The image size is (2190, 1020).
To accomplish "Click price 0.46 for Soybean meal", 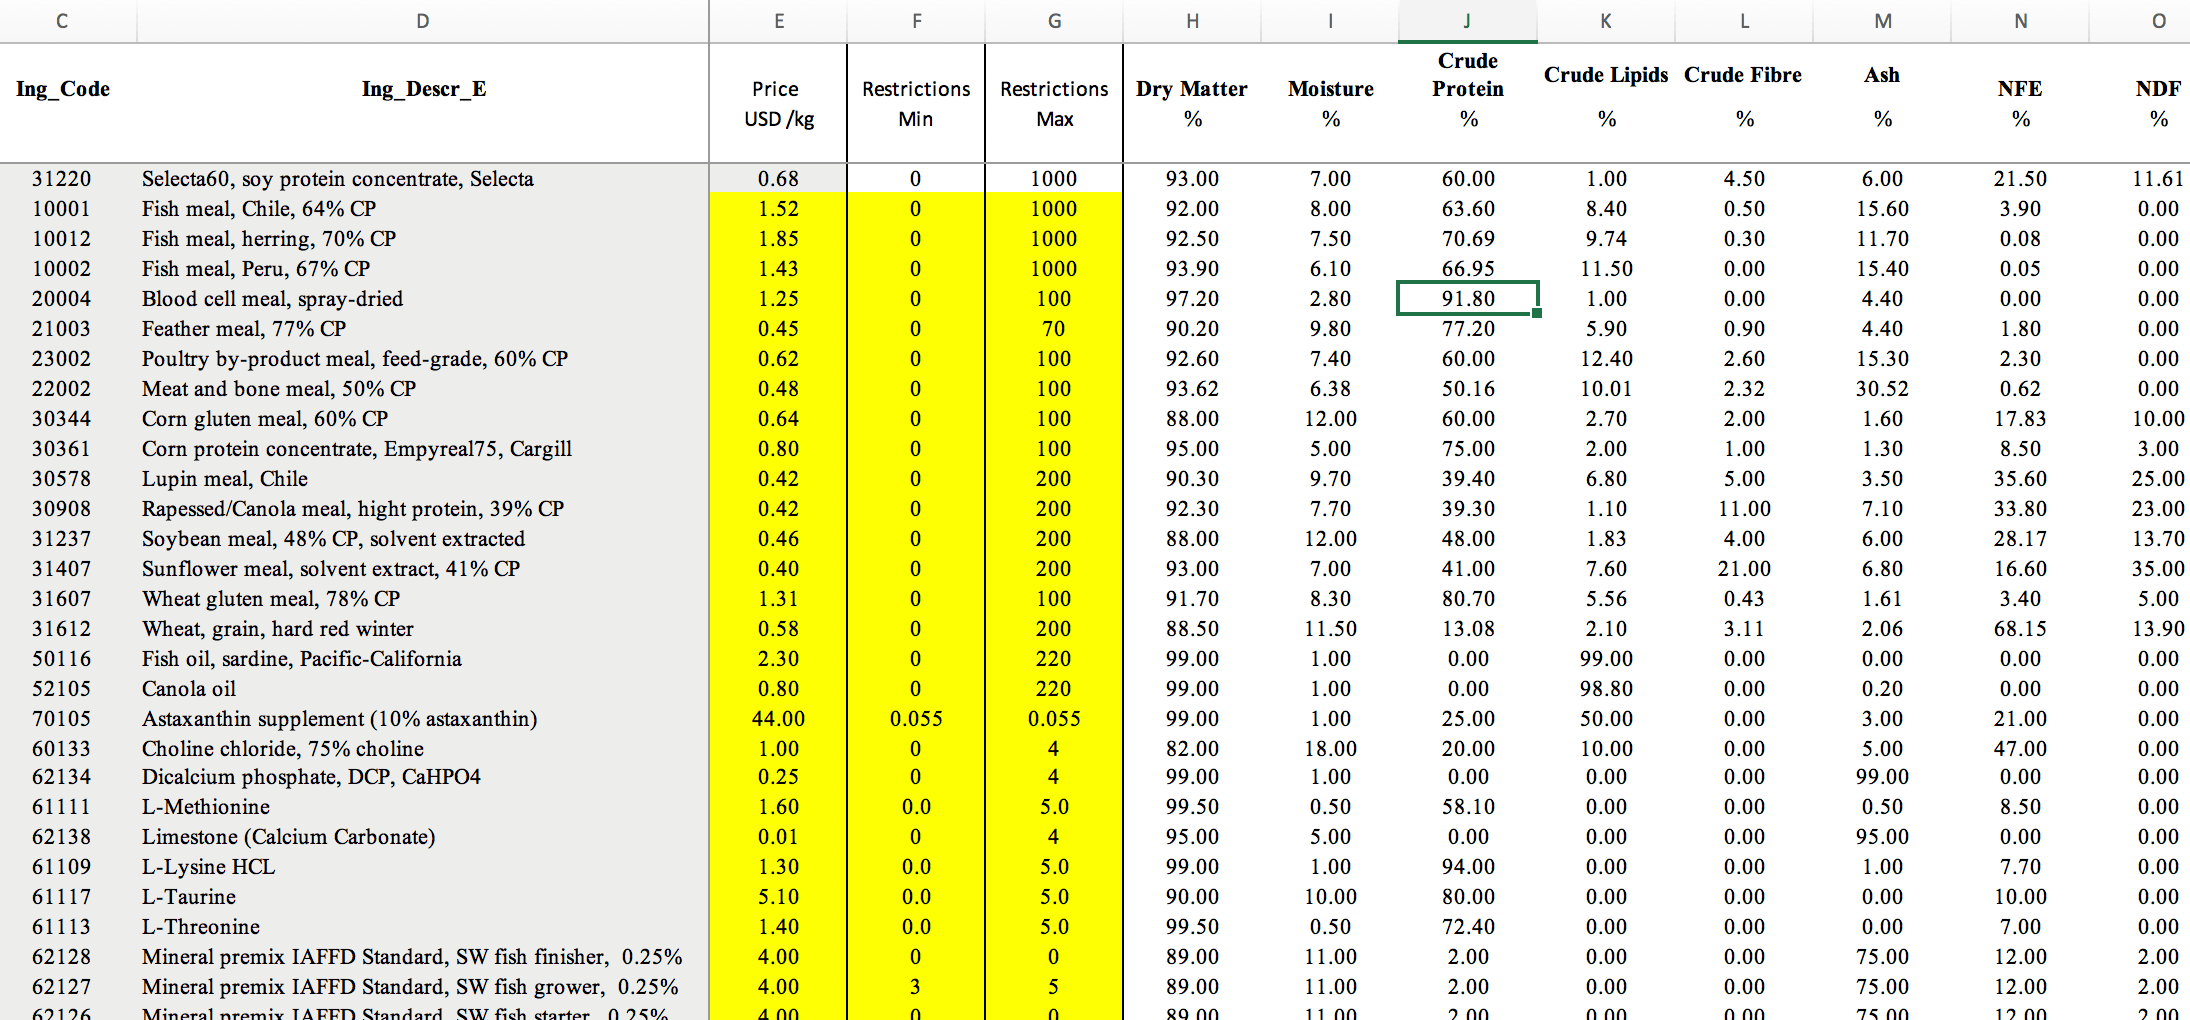I will 778,538.
